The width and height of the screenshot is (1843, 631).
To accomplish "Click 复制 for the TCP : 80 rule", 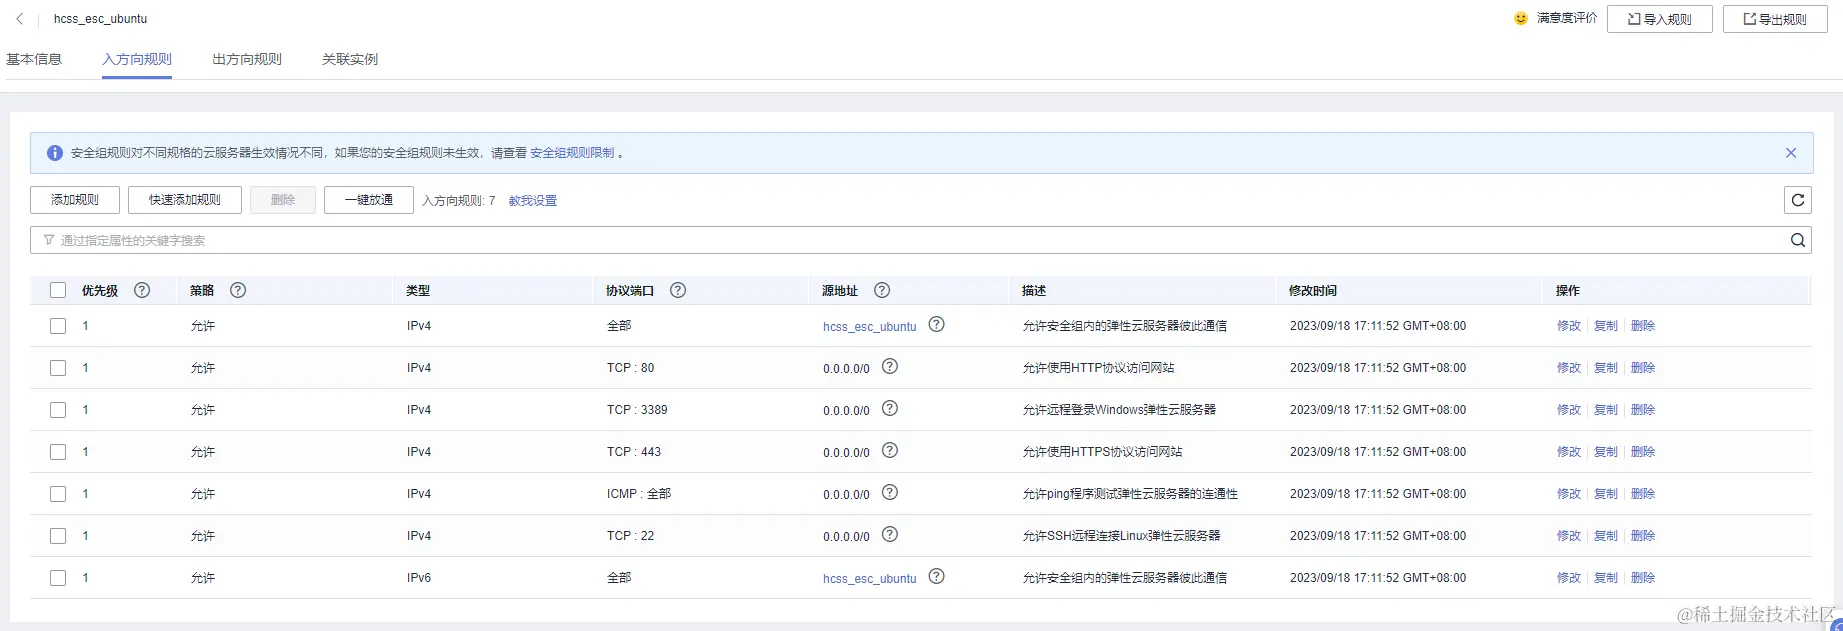I will (1606, 368).
